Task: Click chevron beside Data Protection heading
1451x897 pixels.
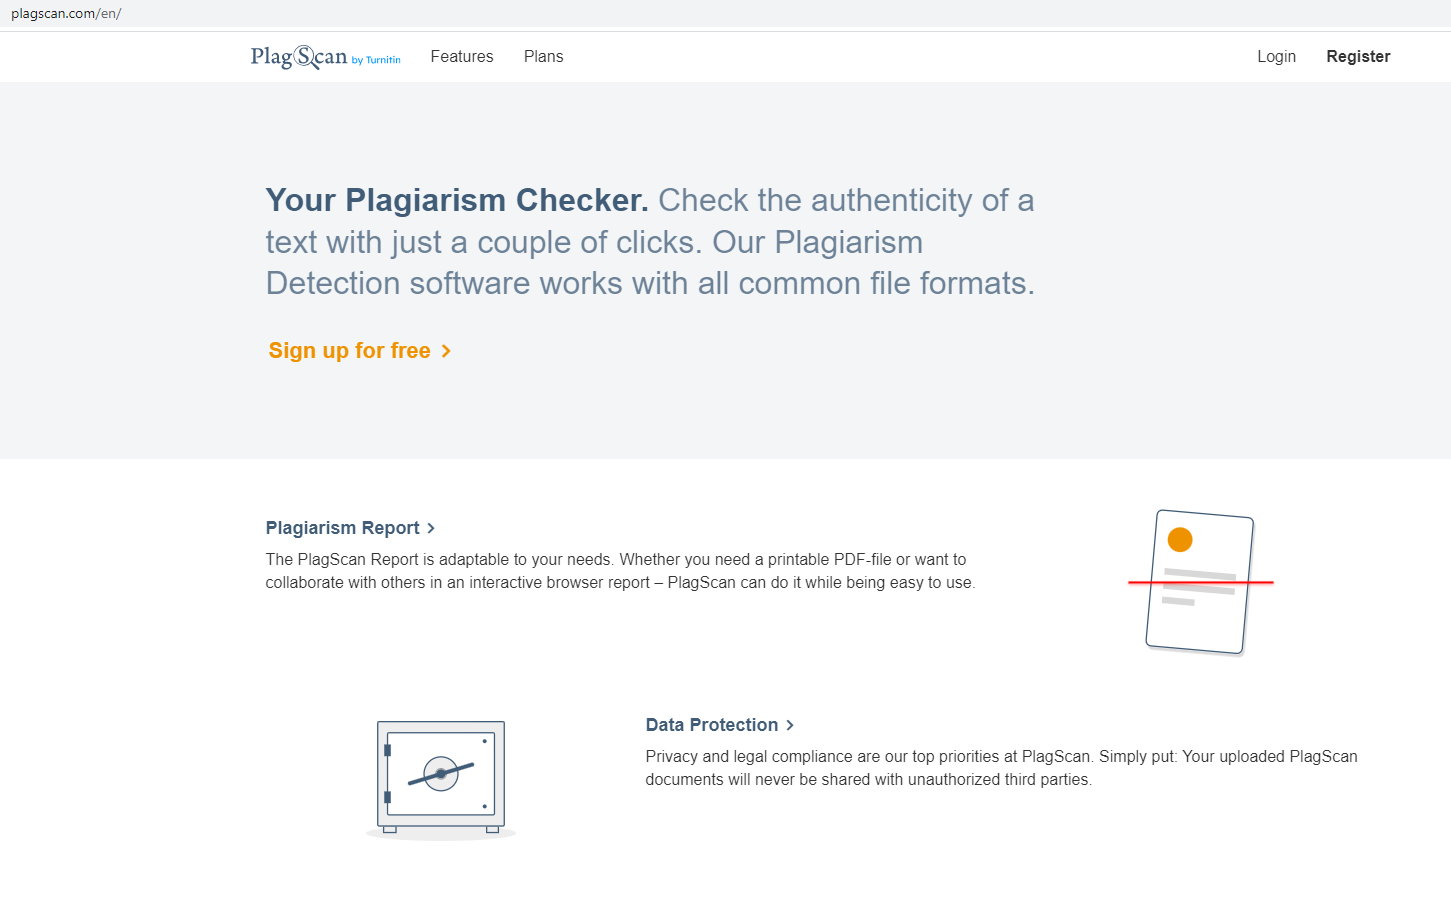Action: click(790, 725)
